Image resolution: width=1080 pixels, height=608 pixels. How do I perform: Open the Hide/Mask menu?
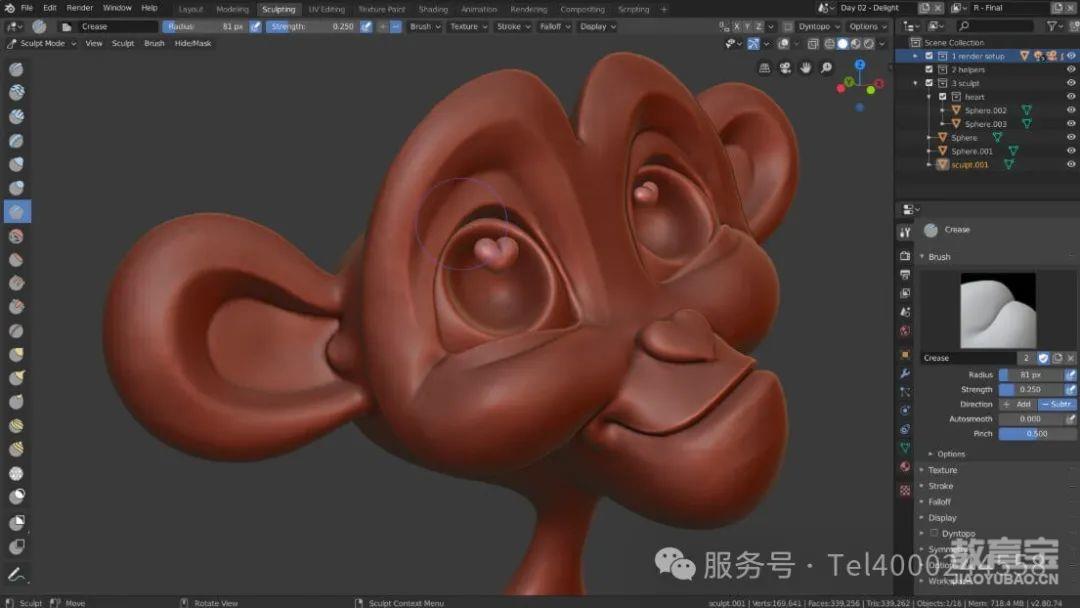tap(193, 43)
